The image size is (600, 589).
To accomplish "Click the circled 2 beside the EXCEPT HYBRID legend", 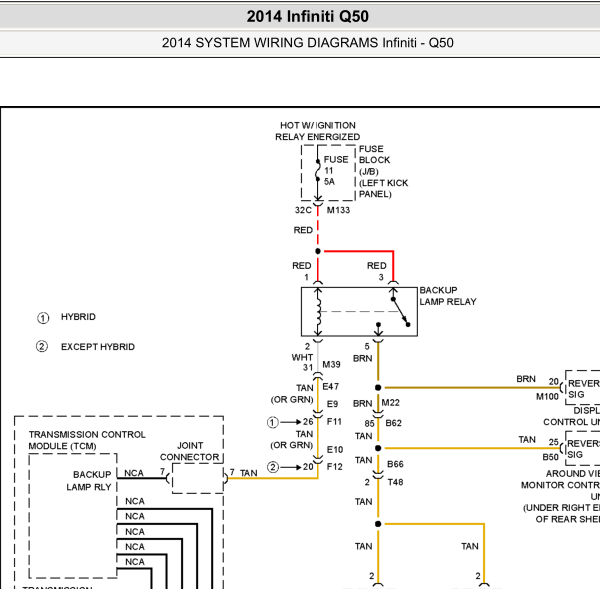I will [42, 347].
